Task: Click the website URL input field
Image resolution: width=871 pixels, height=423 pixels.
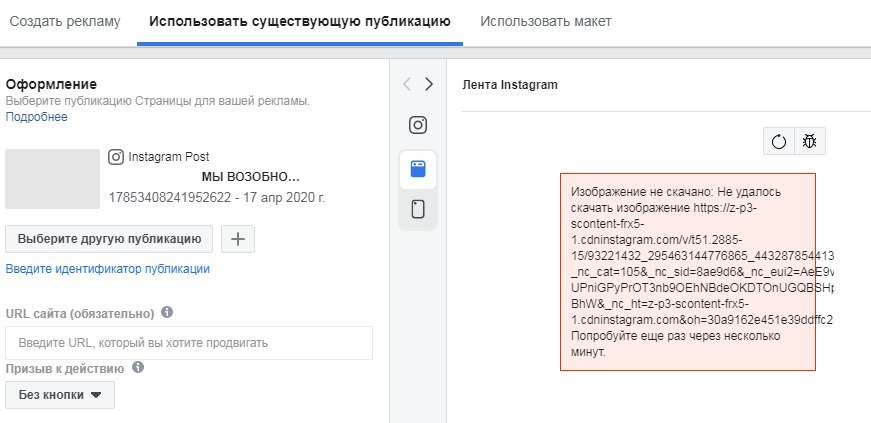Action: click(189, 343)
